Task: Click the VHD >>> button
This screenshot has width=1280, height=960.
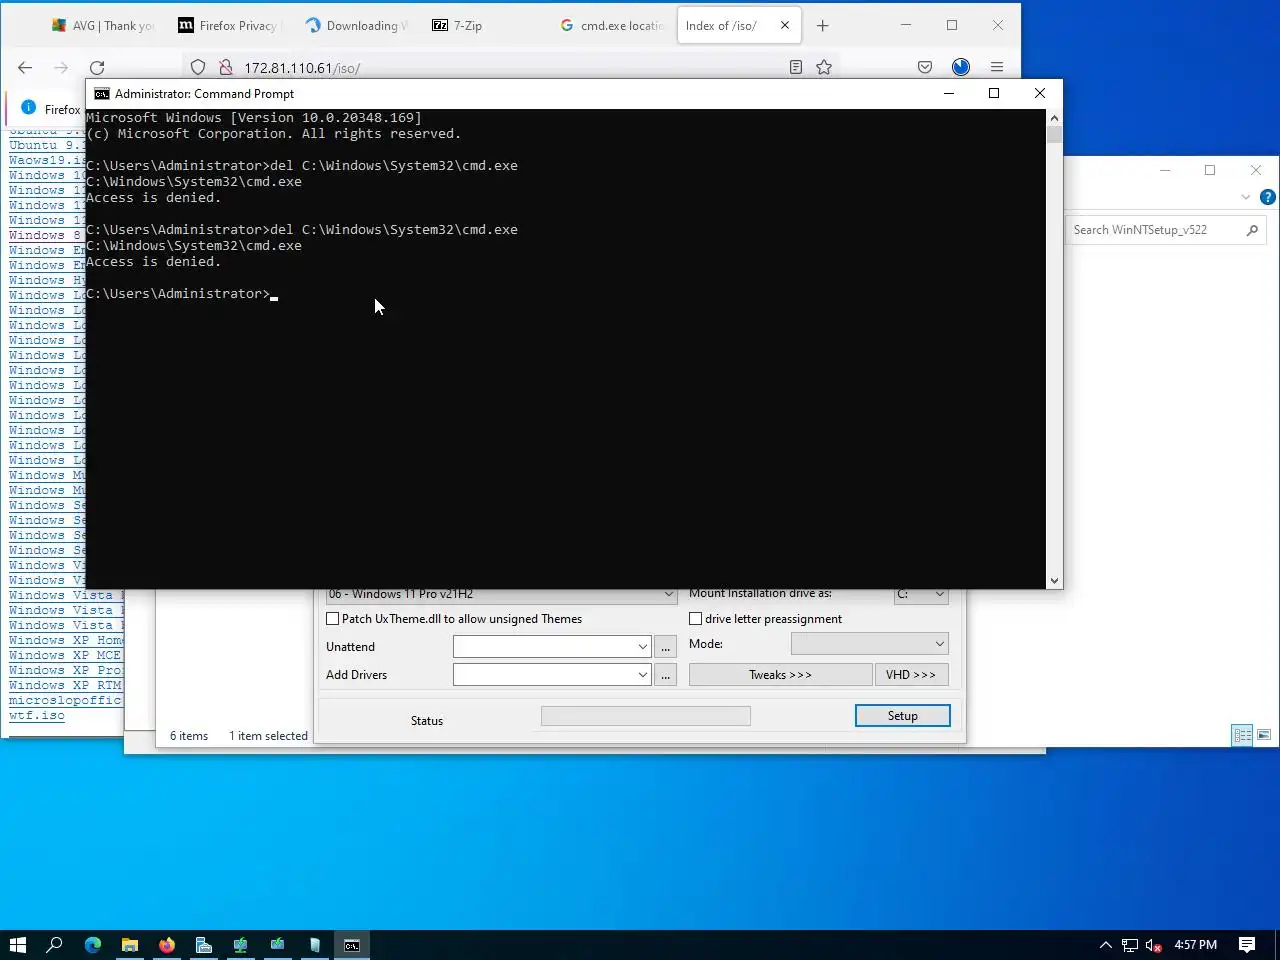Action: [x=911, y=675]
